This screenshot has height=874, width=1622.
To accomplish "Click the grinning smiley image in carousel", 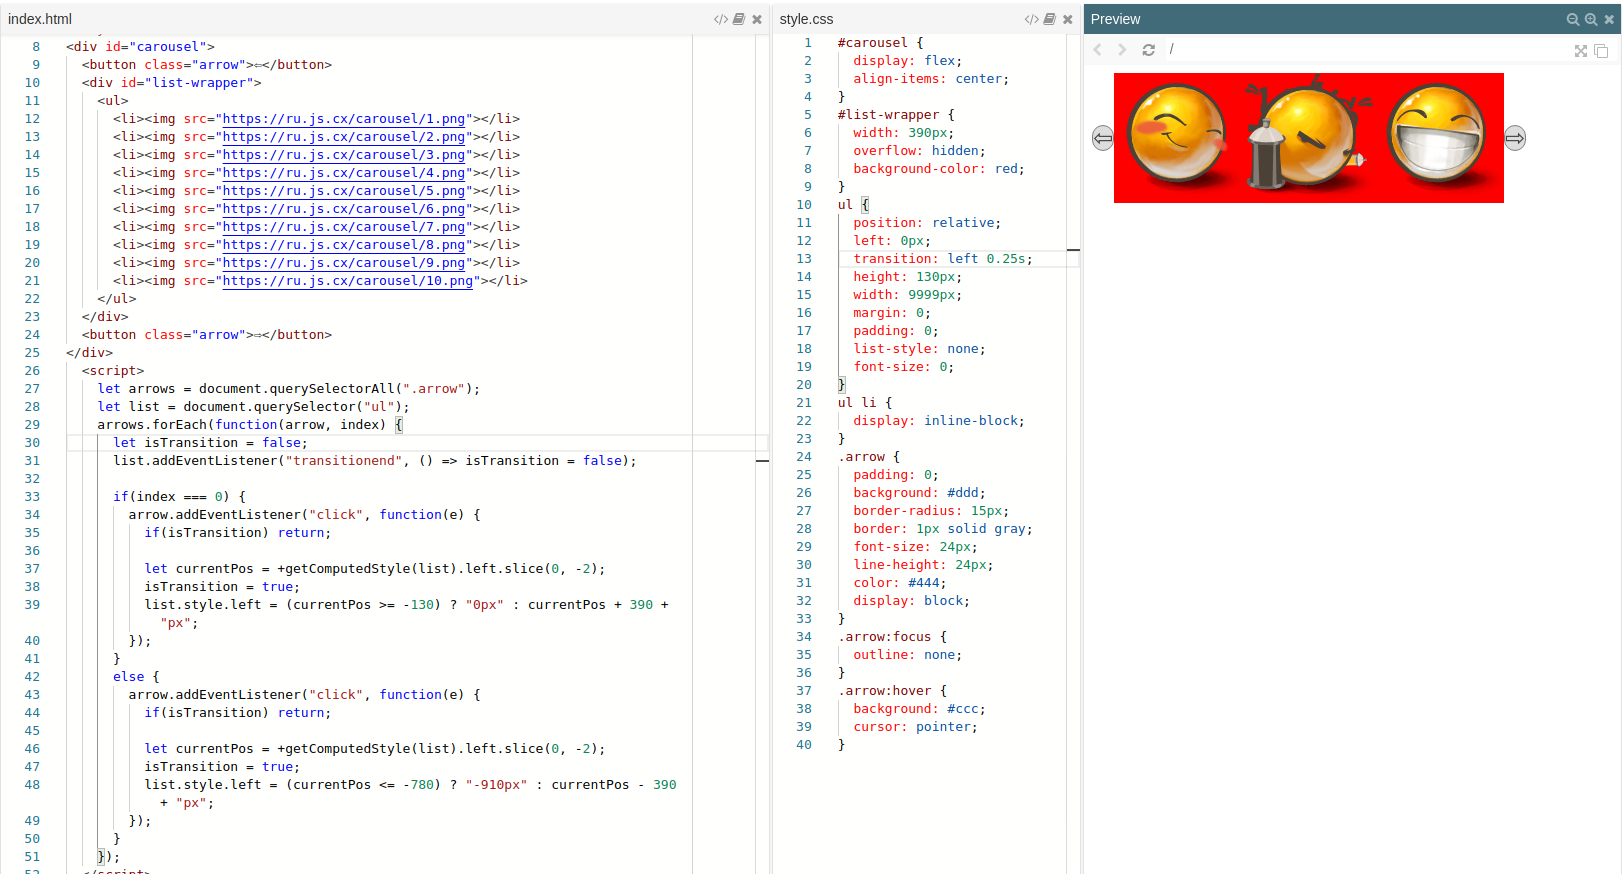I will (x=1437, y=137).
